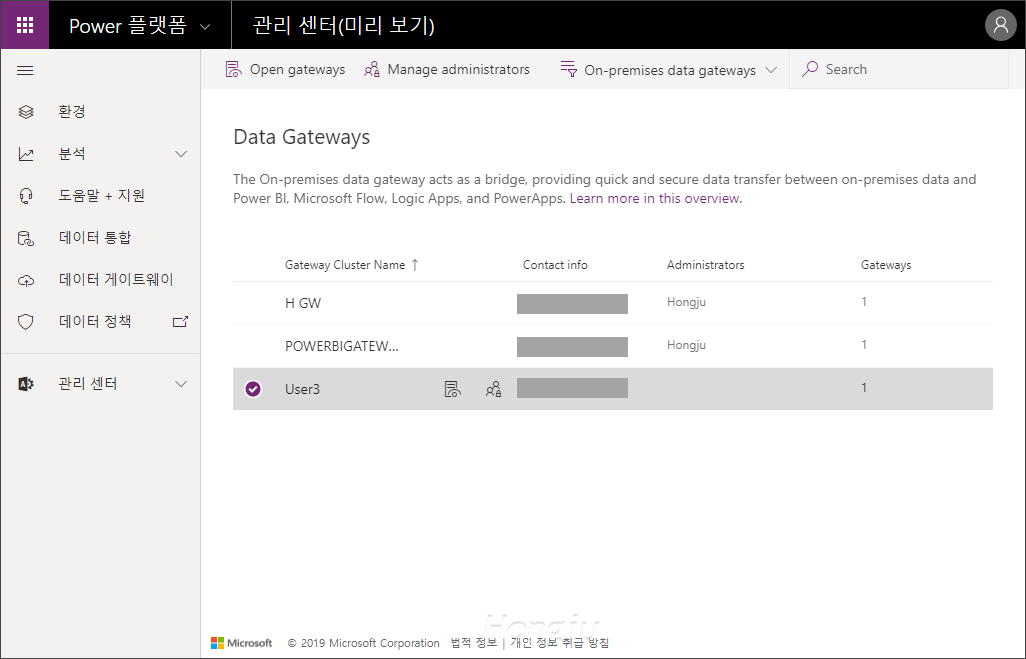Click the Open gateways toolbar button
Screen dimensions: 1026x659
click(285, 69)
